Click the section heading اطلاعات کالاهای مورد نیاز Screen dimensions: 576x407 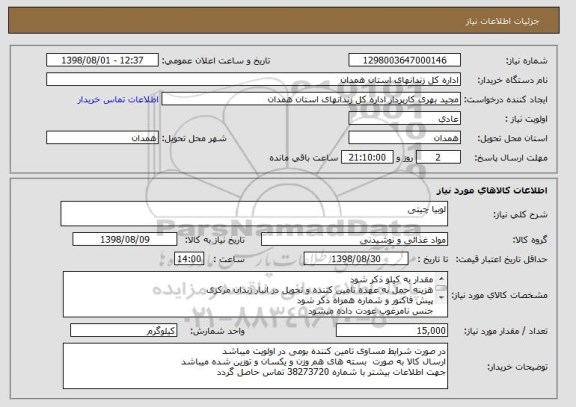pyautogui.click(x=492, y=190)
